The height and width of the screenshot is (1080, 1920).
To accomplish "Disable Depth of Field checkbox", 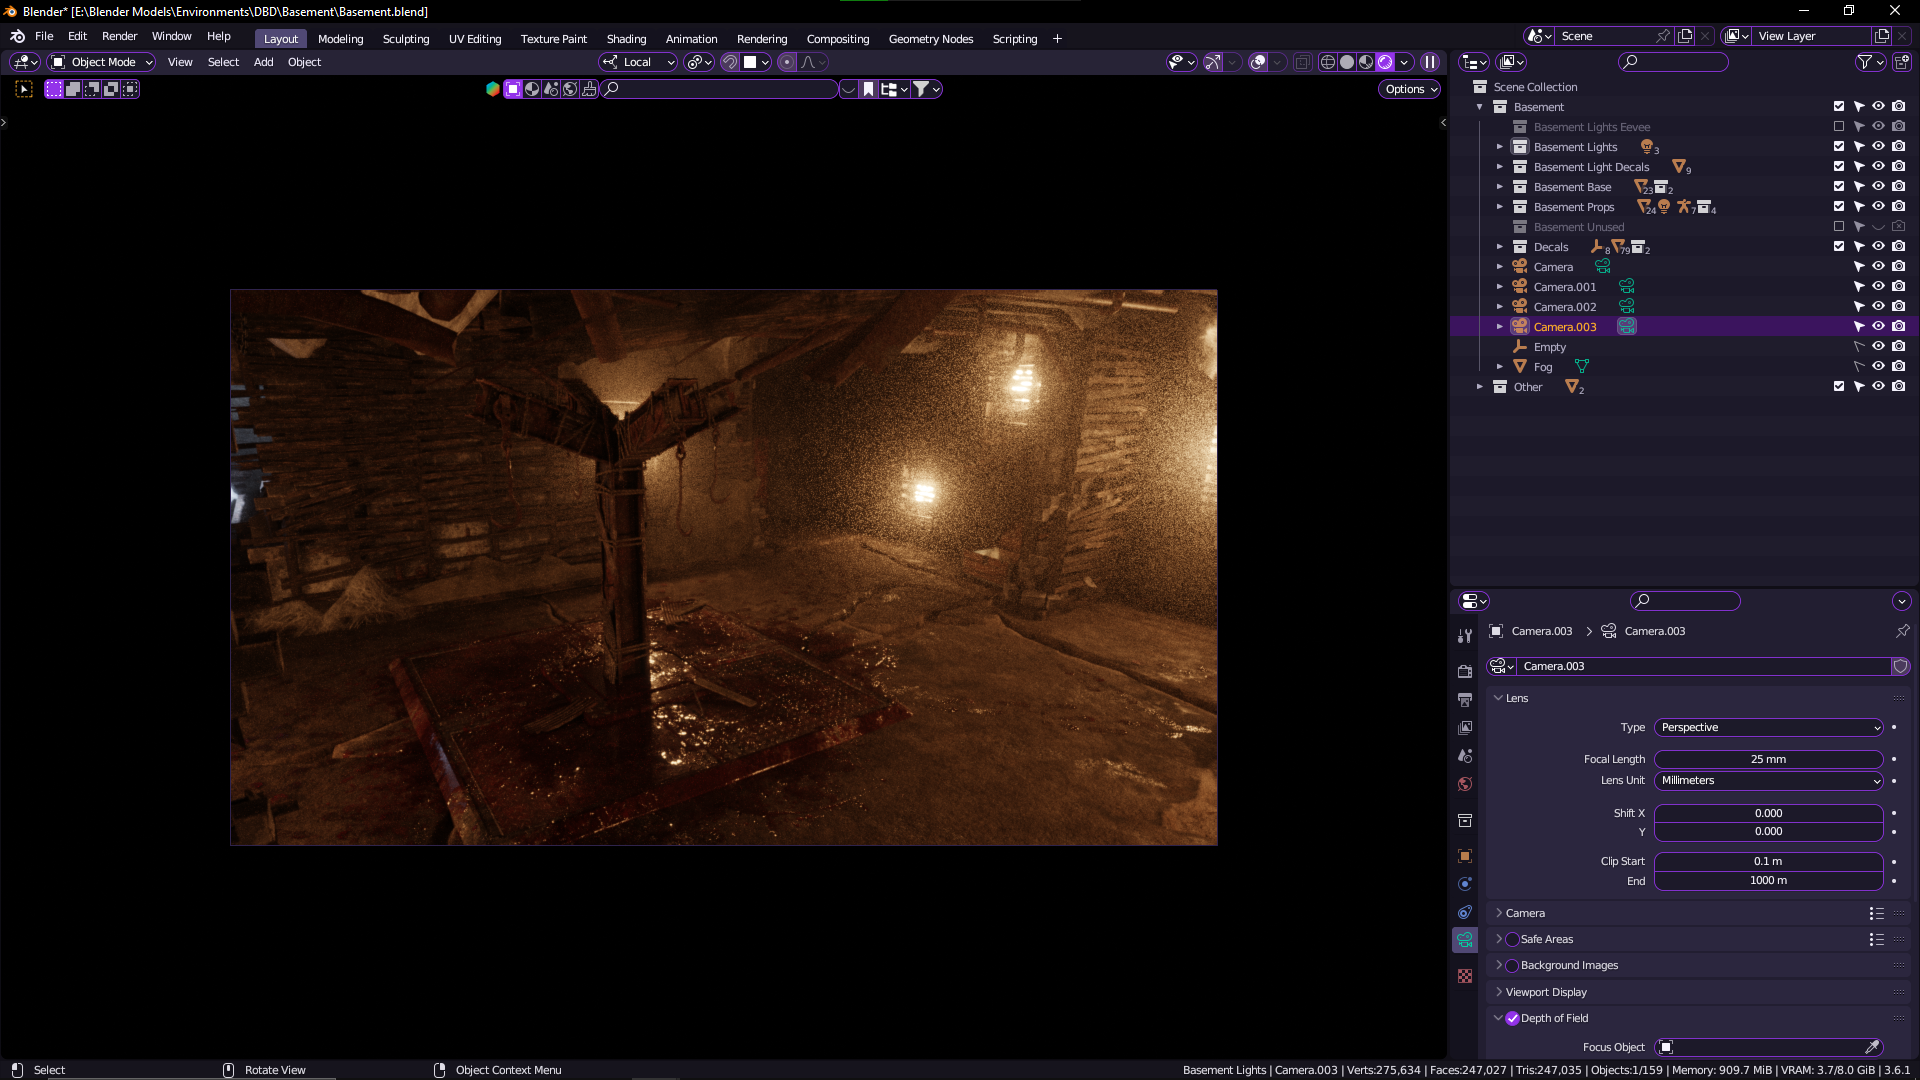I will [1512, 1018].
